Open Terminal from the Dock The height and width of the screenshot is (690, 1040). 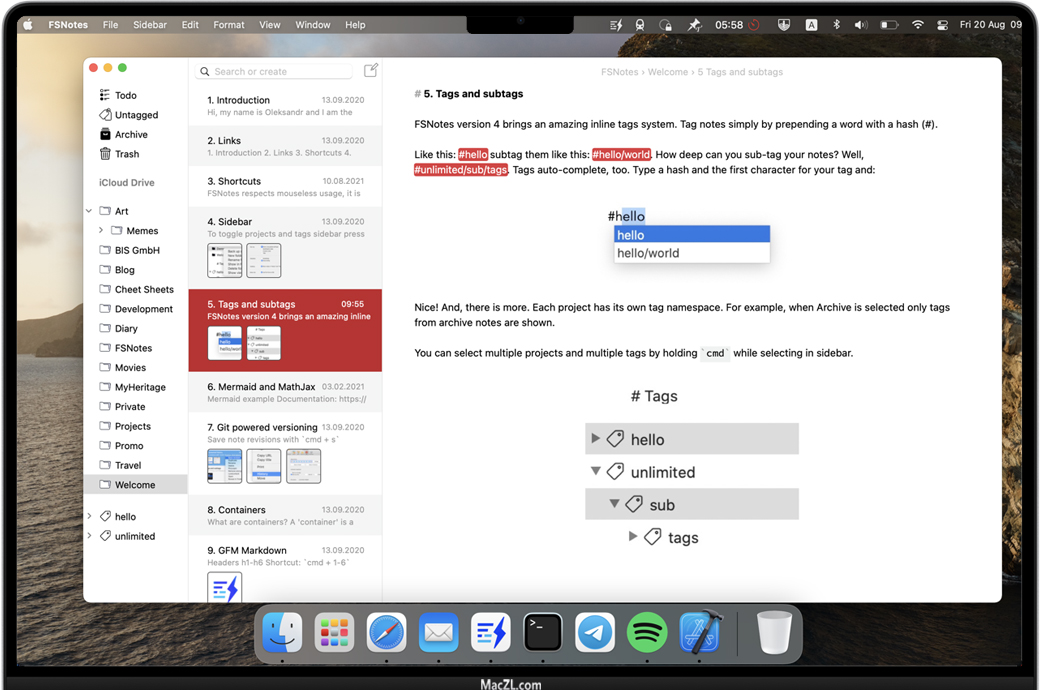[543, 632]
